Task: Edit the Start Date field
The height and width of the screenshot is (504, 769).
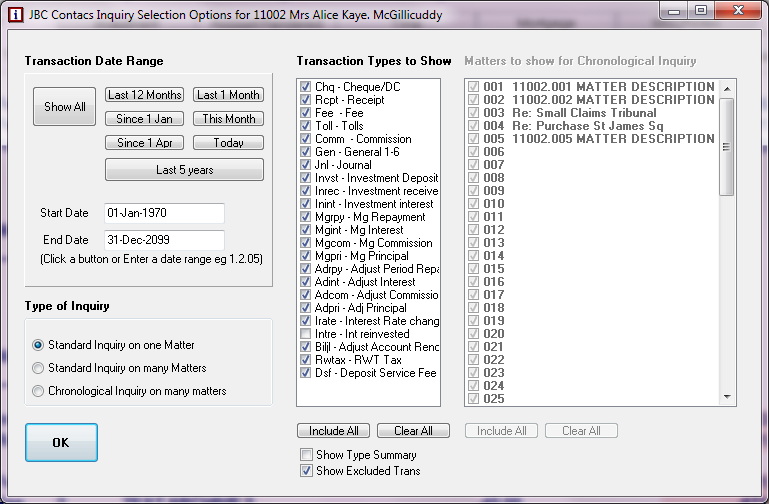Action: coord(163,213)
